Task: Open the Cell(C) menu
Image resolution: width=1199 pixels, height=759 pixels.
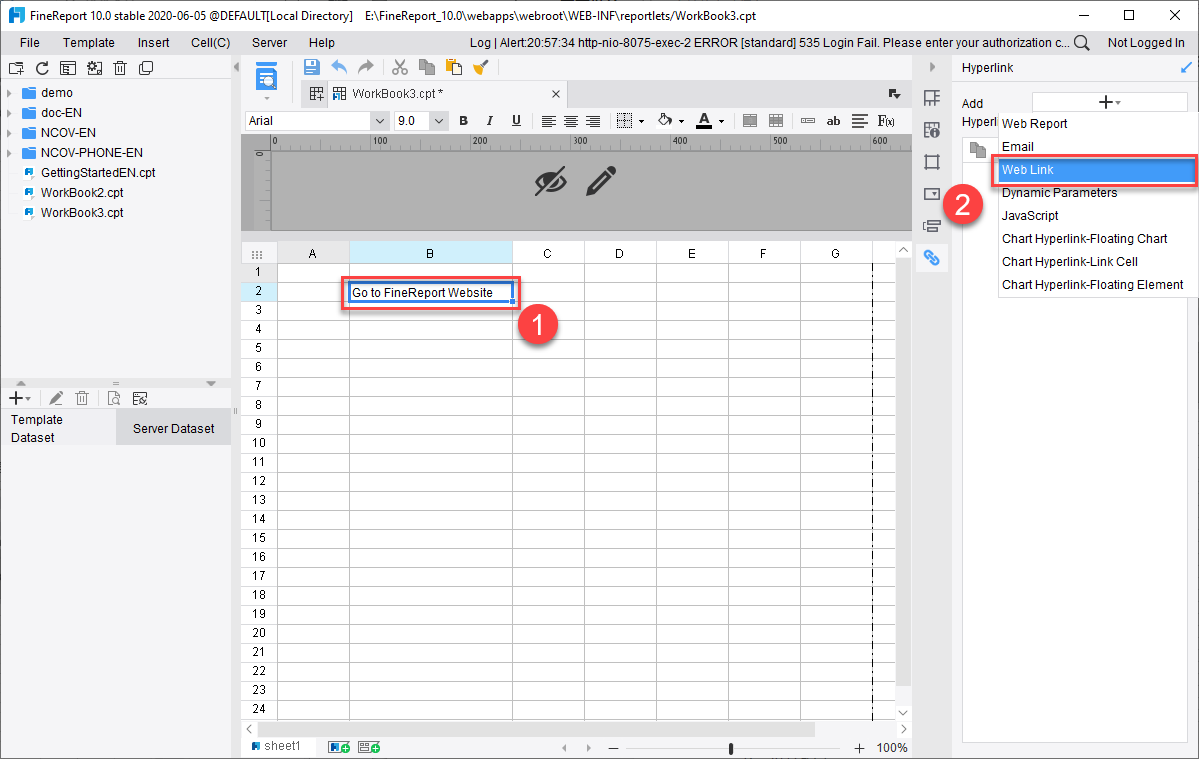Action: [x=210, y=43]
